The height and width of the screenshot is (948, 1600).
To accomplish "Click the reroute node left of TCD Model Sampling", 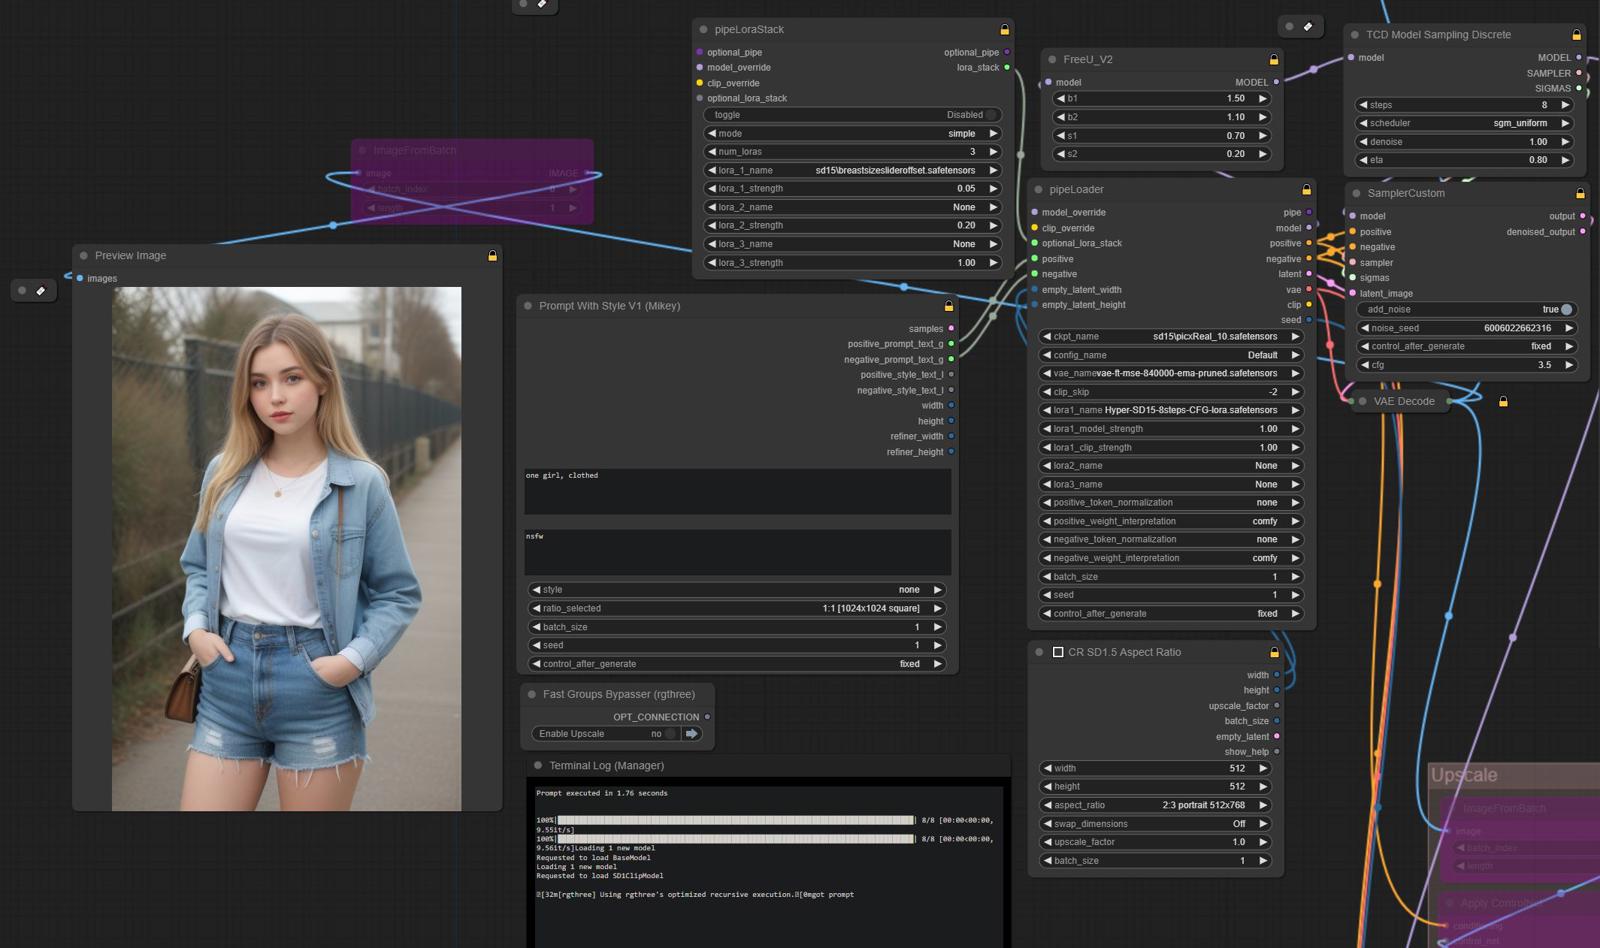I will pos(1299,27).
